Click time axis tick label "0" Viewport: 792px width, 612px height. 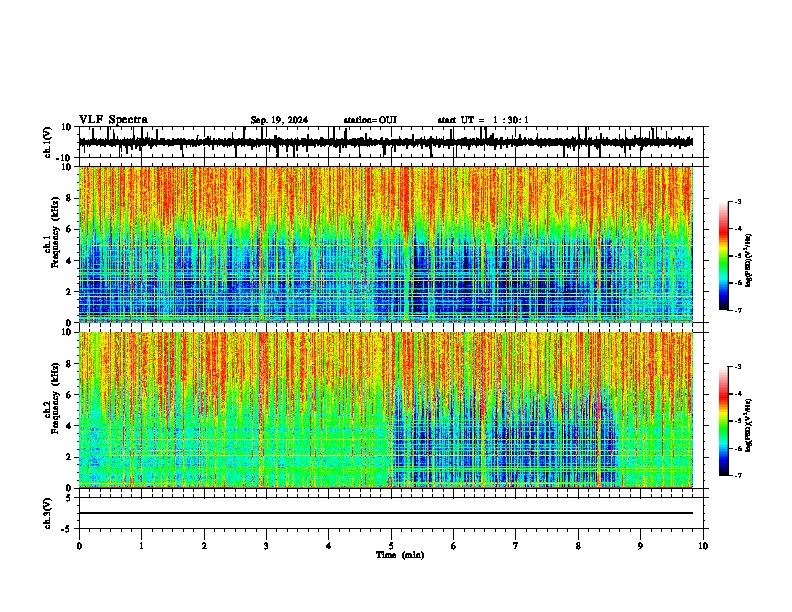79,546
